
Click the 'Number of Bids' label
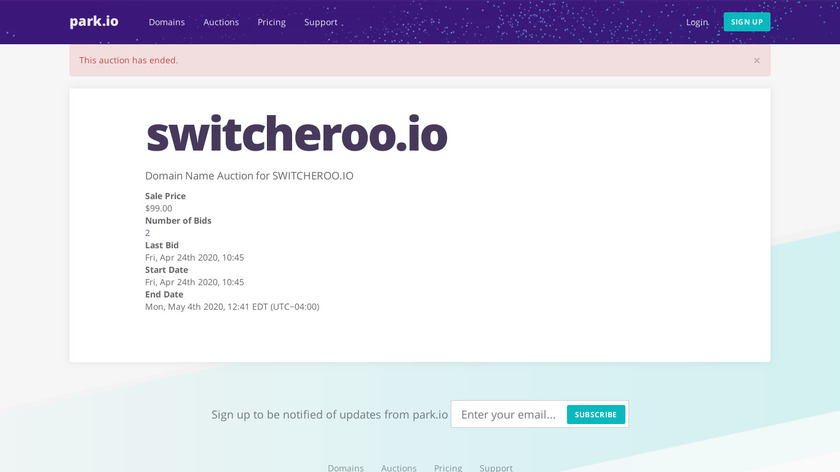(178, 221)
